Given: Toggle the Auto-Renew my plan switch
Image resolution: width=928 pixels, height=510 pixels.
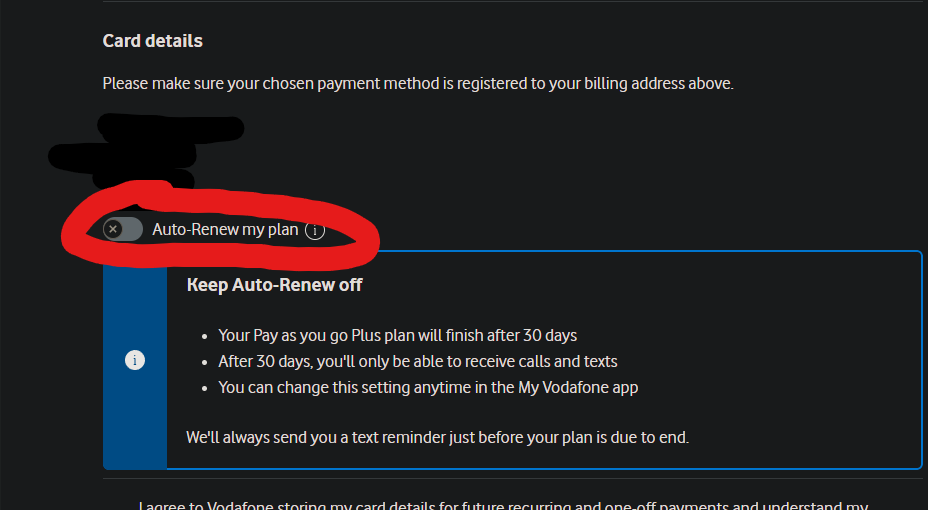Looking at the screenshot, I should click(x=123, y=229).
